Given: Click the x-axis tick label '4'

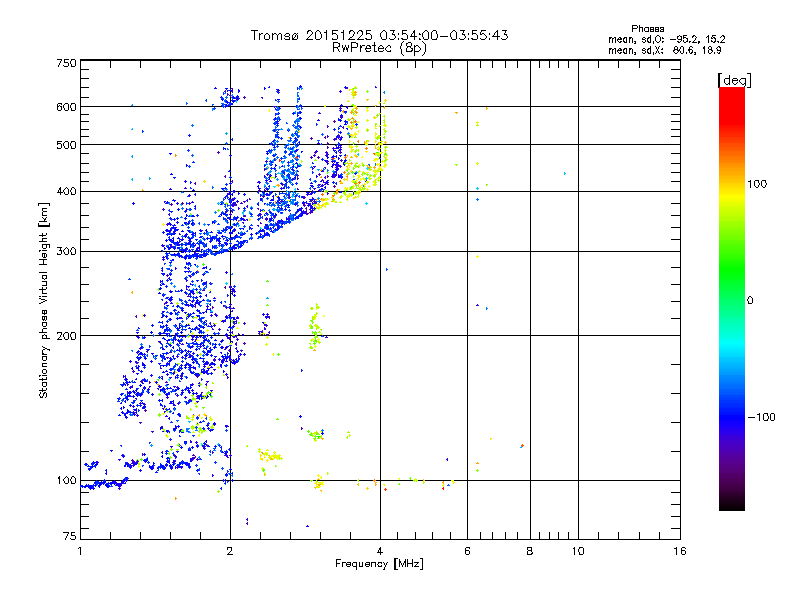Looking at the screenshot, I should (380, 551).
